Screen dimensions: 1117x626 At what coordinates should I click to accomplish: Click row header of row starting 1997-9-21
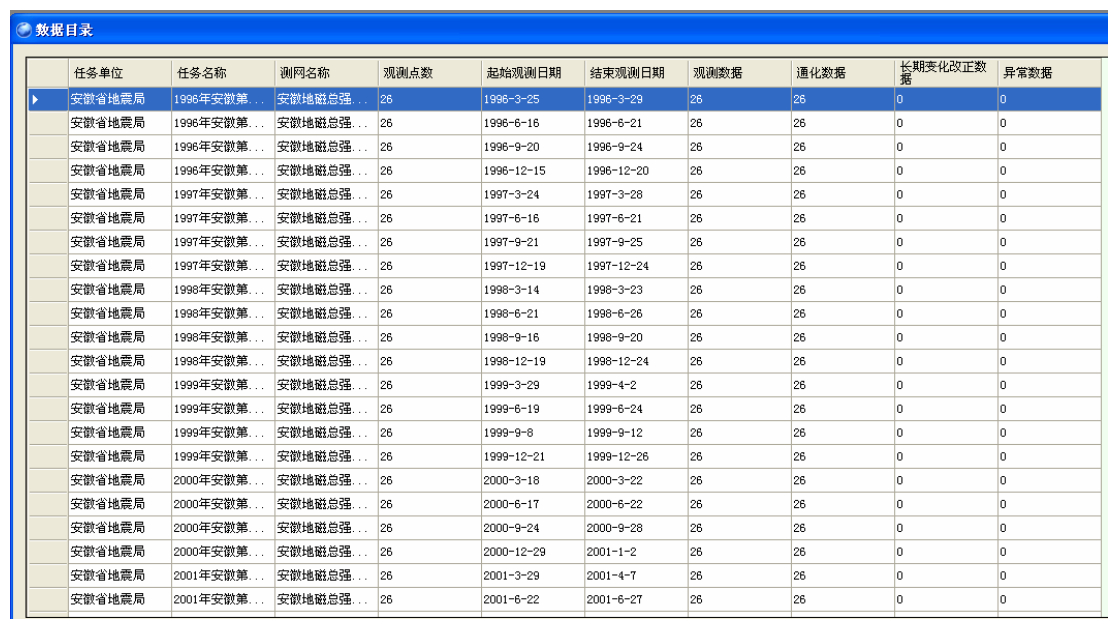pyautogui.click(x=48, y=242)
